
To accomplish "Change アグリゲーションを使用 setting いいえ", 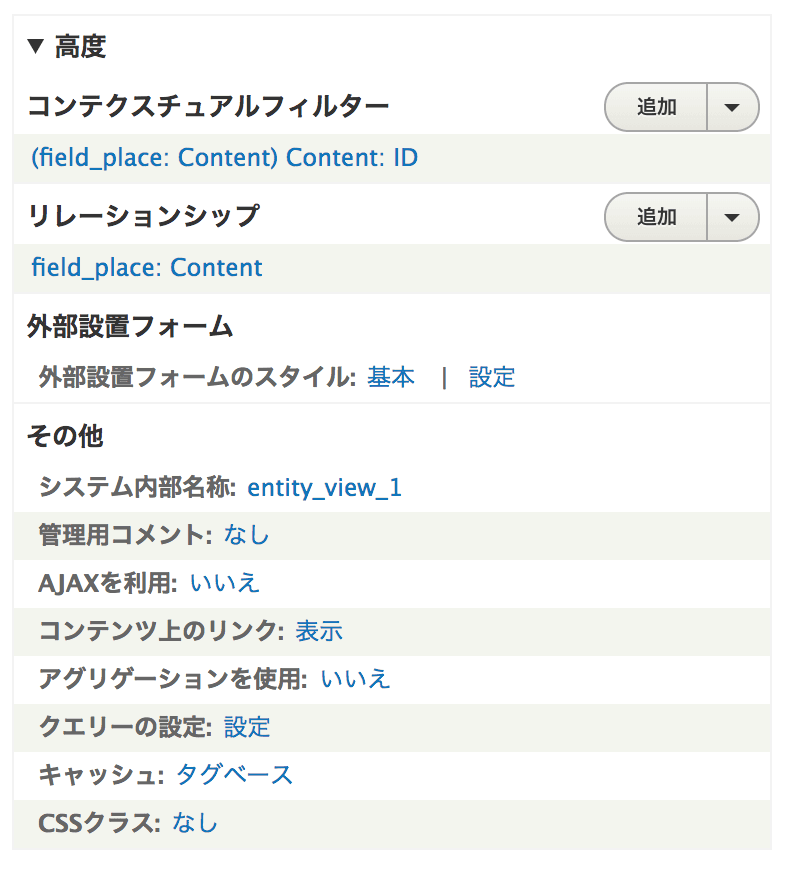I will click(355, 679).
